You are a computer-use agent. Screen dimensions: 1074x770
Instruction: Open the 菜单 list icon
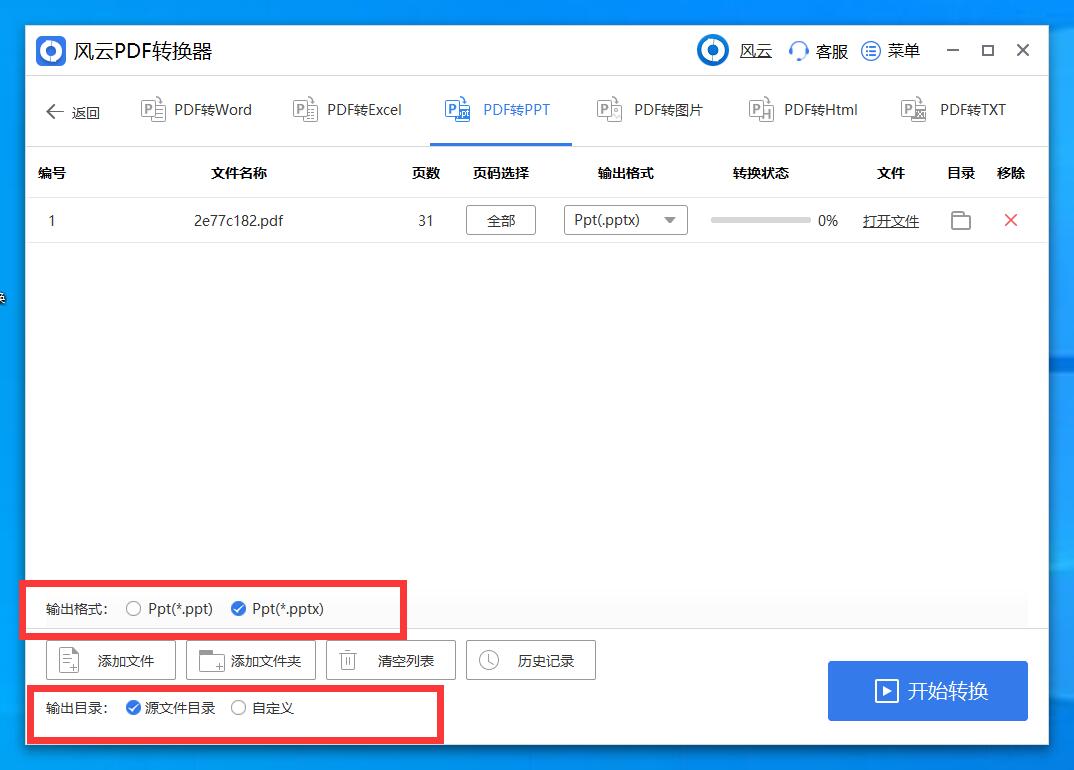871,51
